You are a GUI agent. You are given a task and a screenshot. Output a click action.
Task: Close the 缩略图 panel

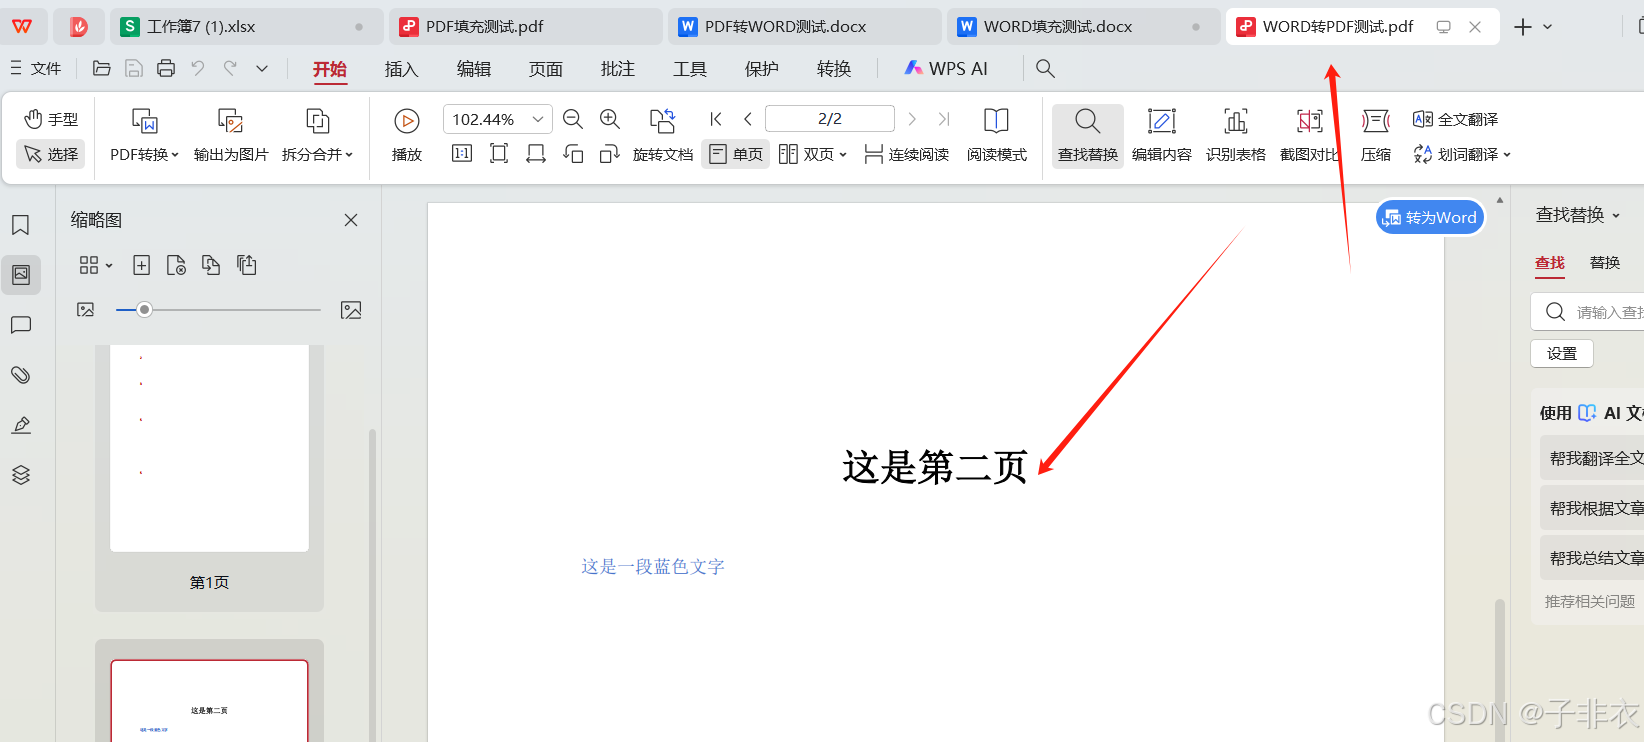coord(351,220)
